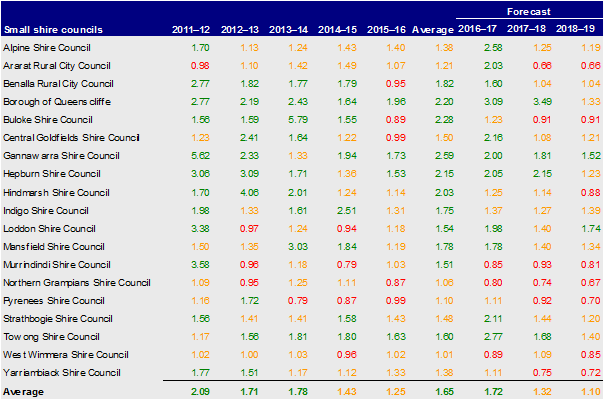604x400 pixels.
Task: Click Hepburn's 3.09 value for 2012–13
Action: pyautogui.click(x=249, y=174)
